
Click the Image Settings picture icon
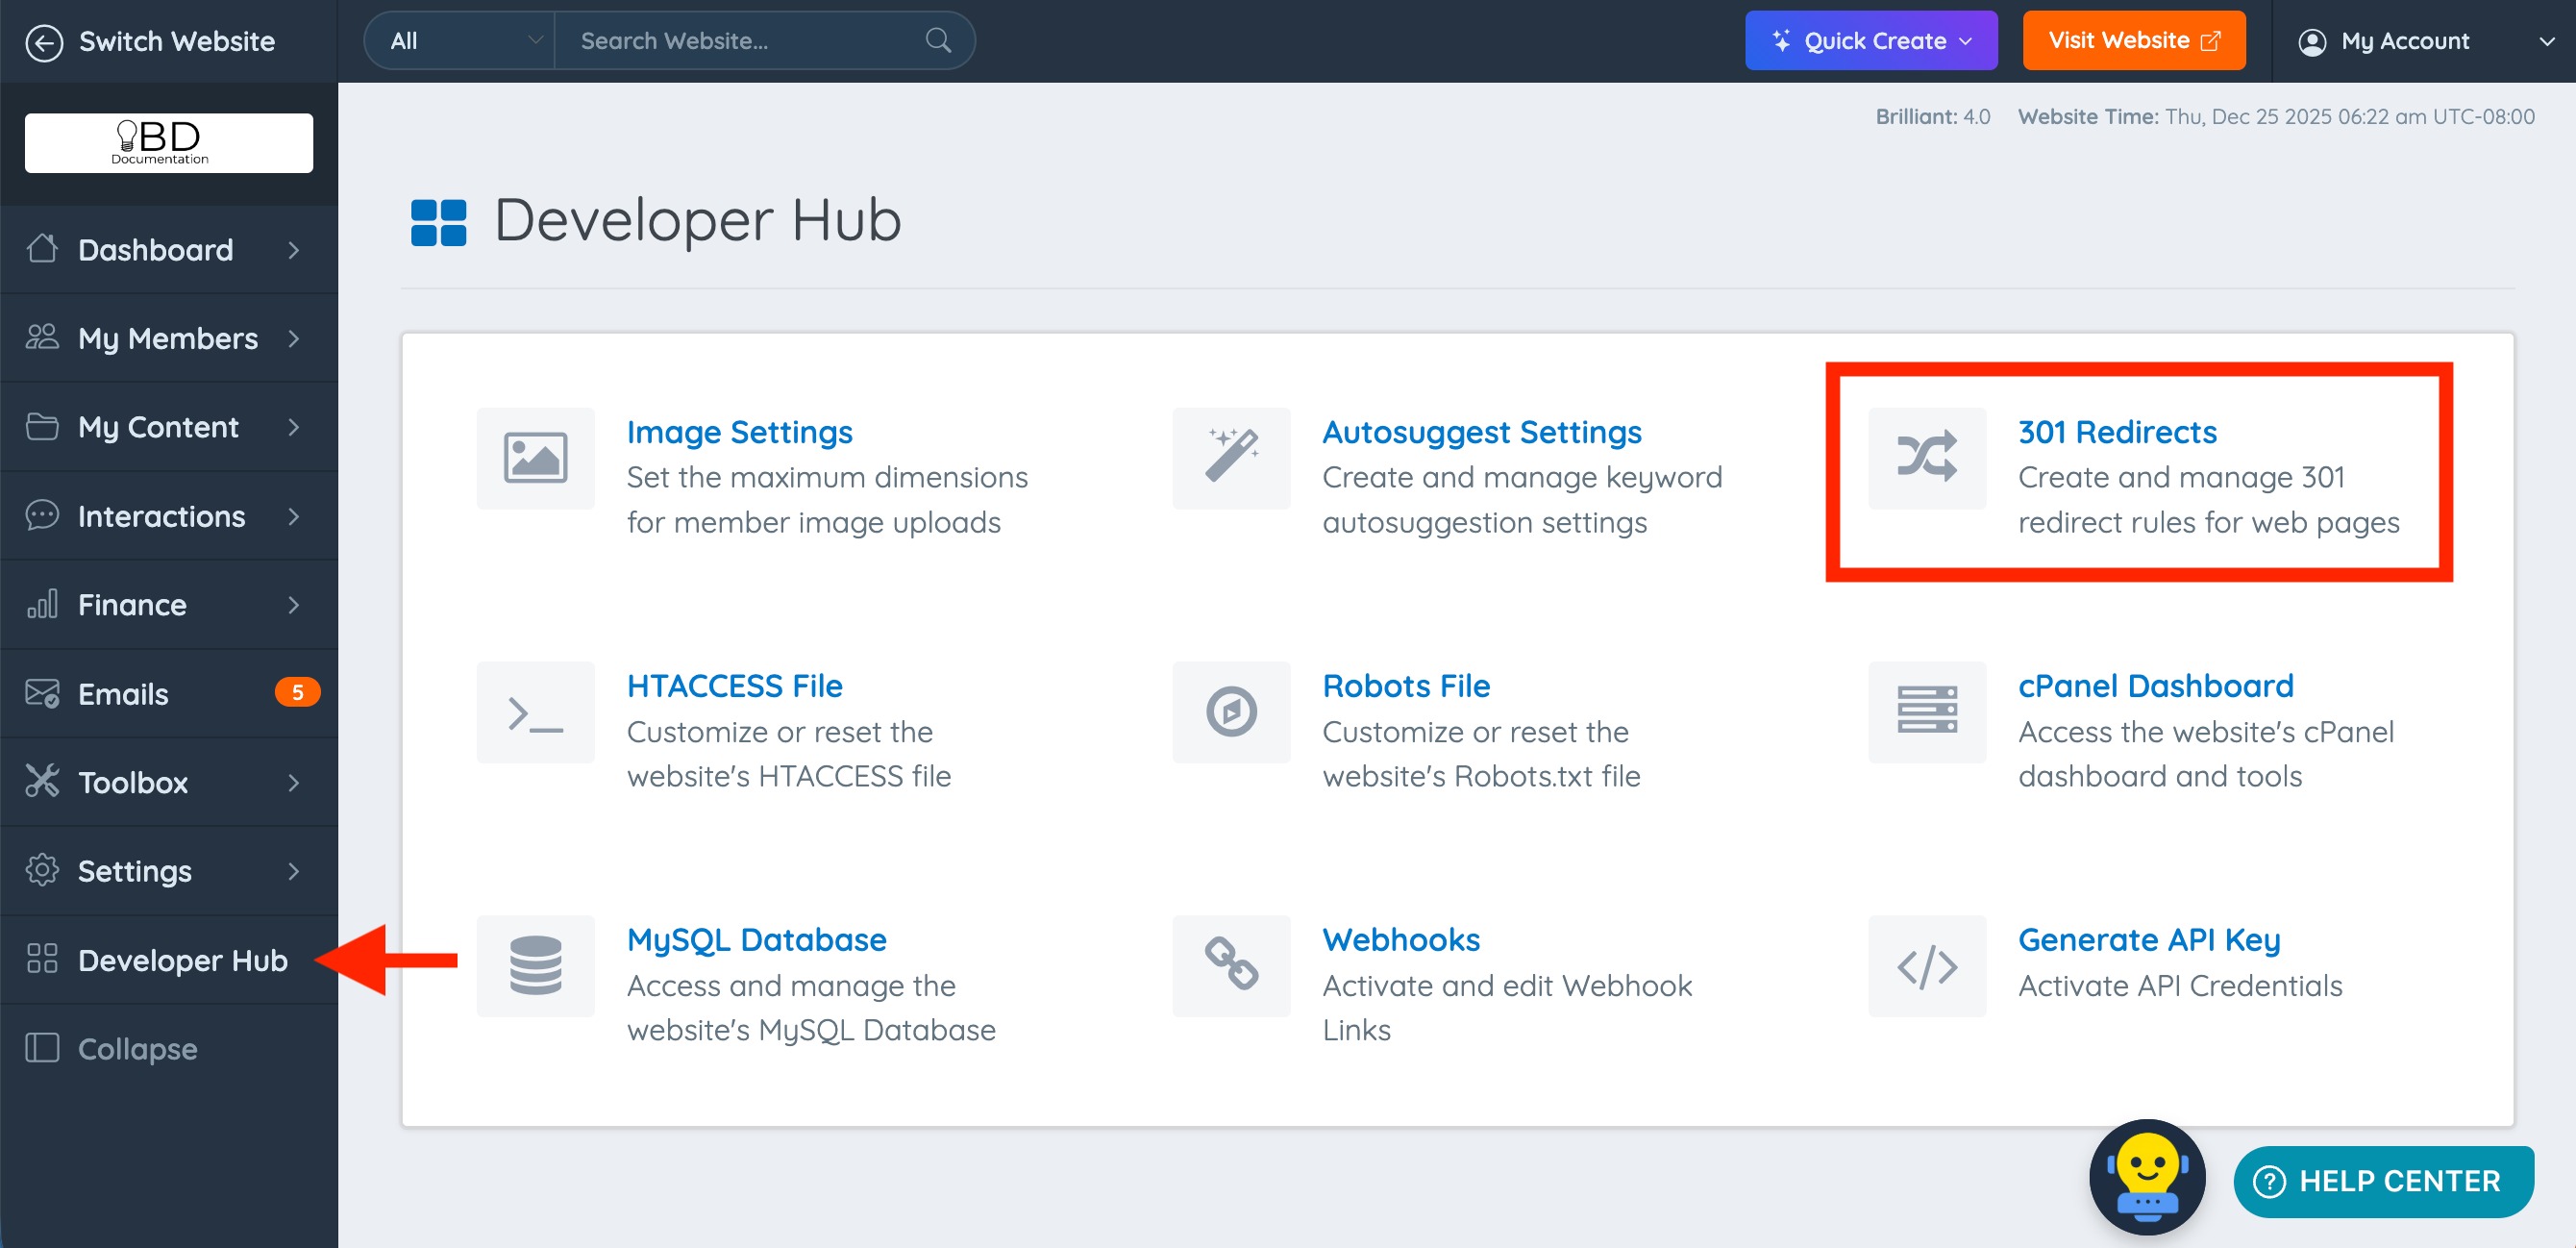[x=535, y=457]
